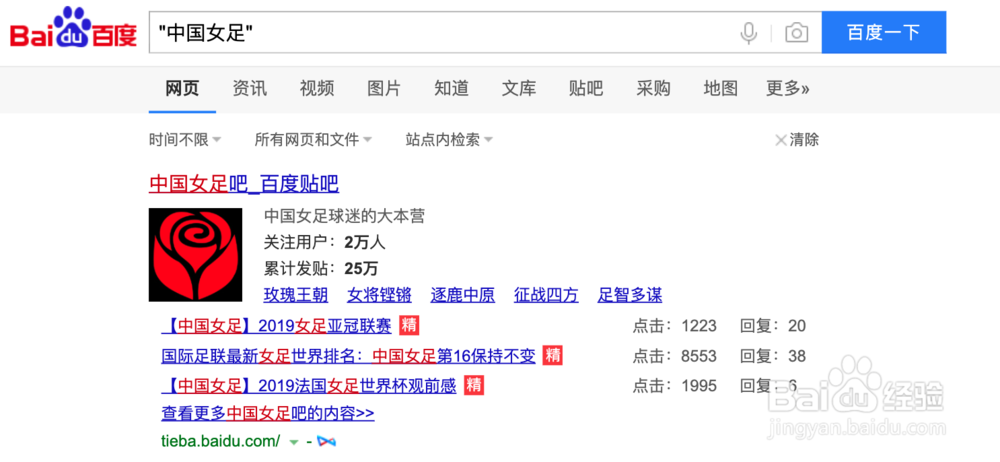The image size is (1000, 462).
Task: Open the 玫瑰王朝 link
Action: point(296,295)
